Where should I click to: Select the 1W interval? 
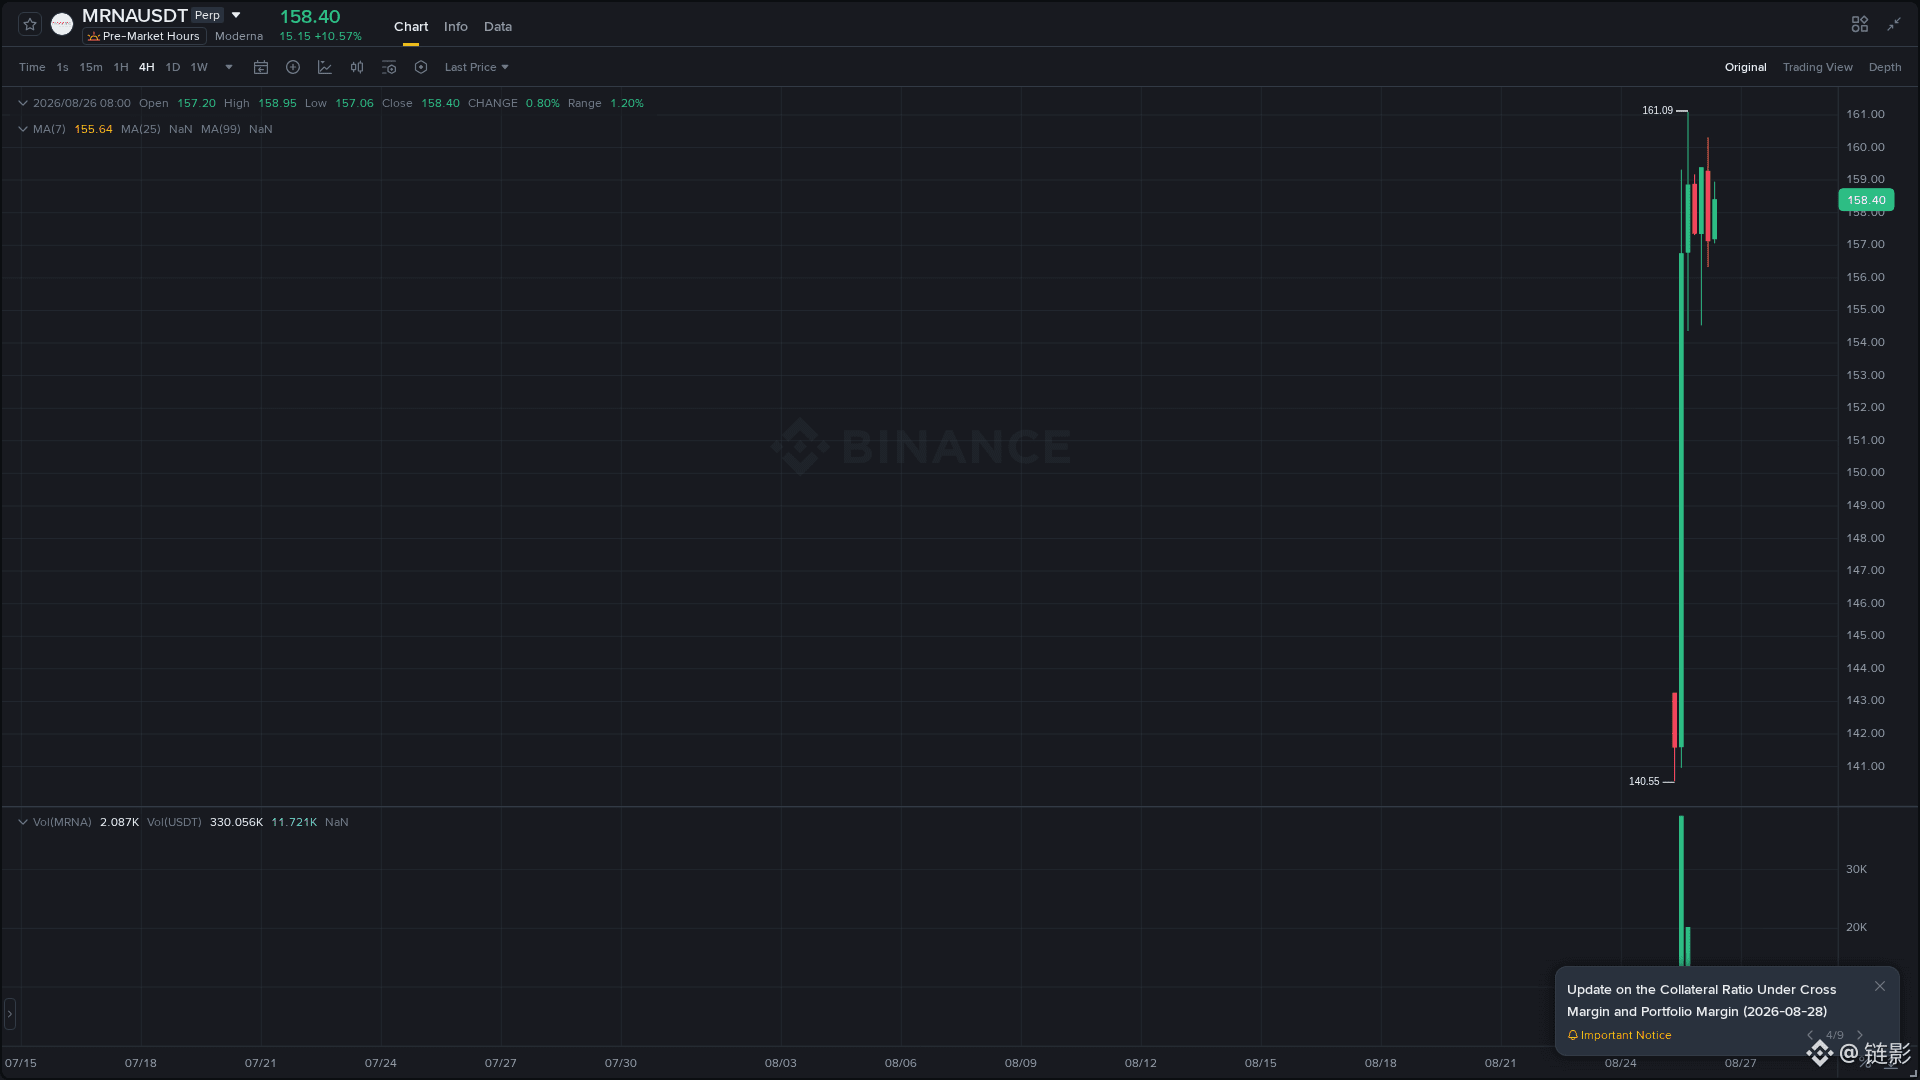point(199,67)
